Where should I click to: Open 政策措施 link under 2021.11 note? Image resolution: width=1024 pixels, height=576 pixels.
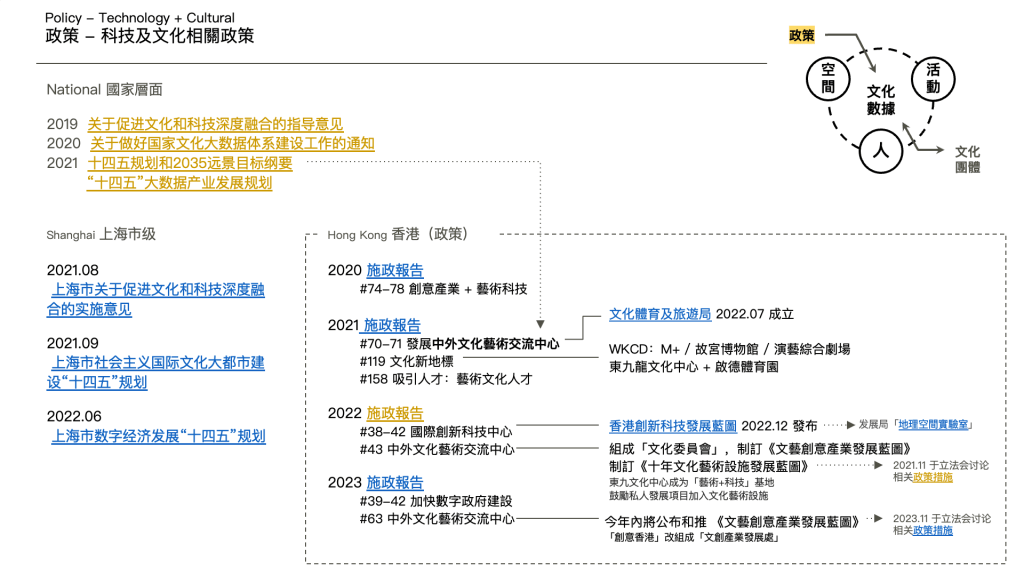coord(932,477)
